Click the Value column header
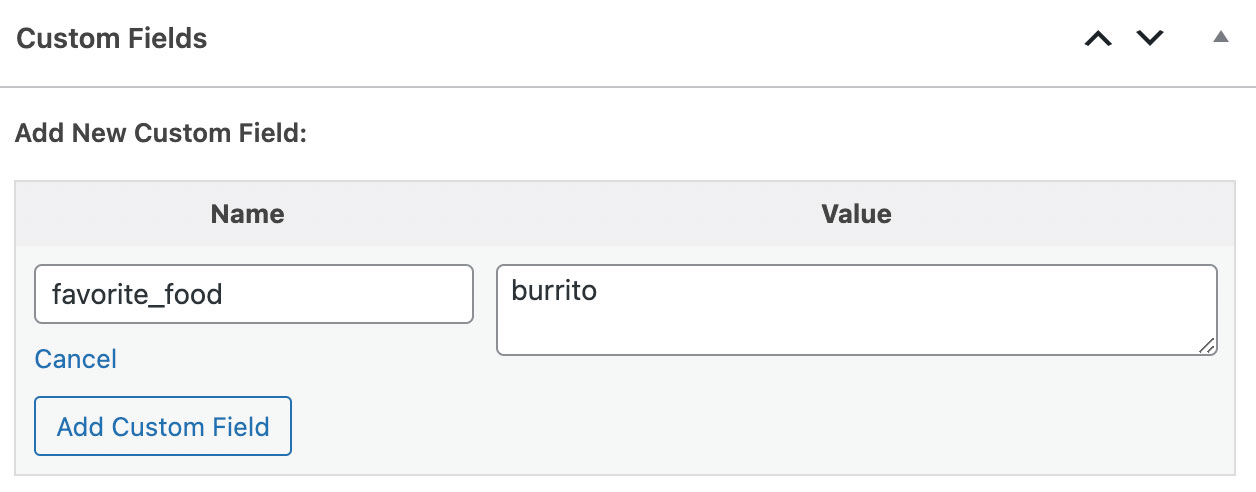This screenshot has width=1256, height=492. coord(856,214)
